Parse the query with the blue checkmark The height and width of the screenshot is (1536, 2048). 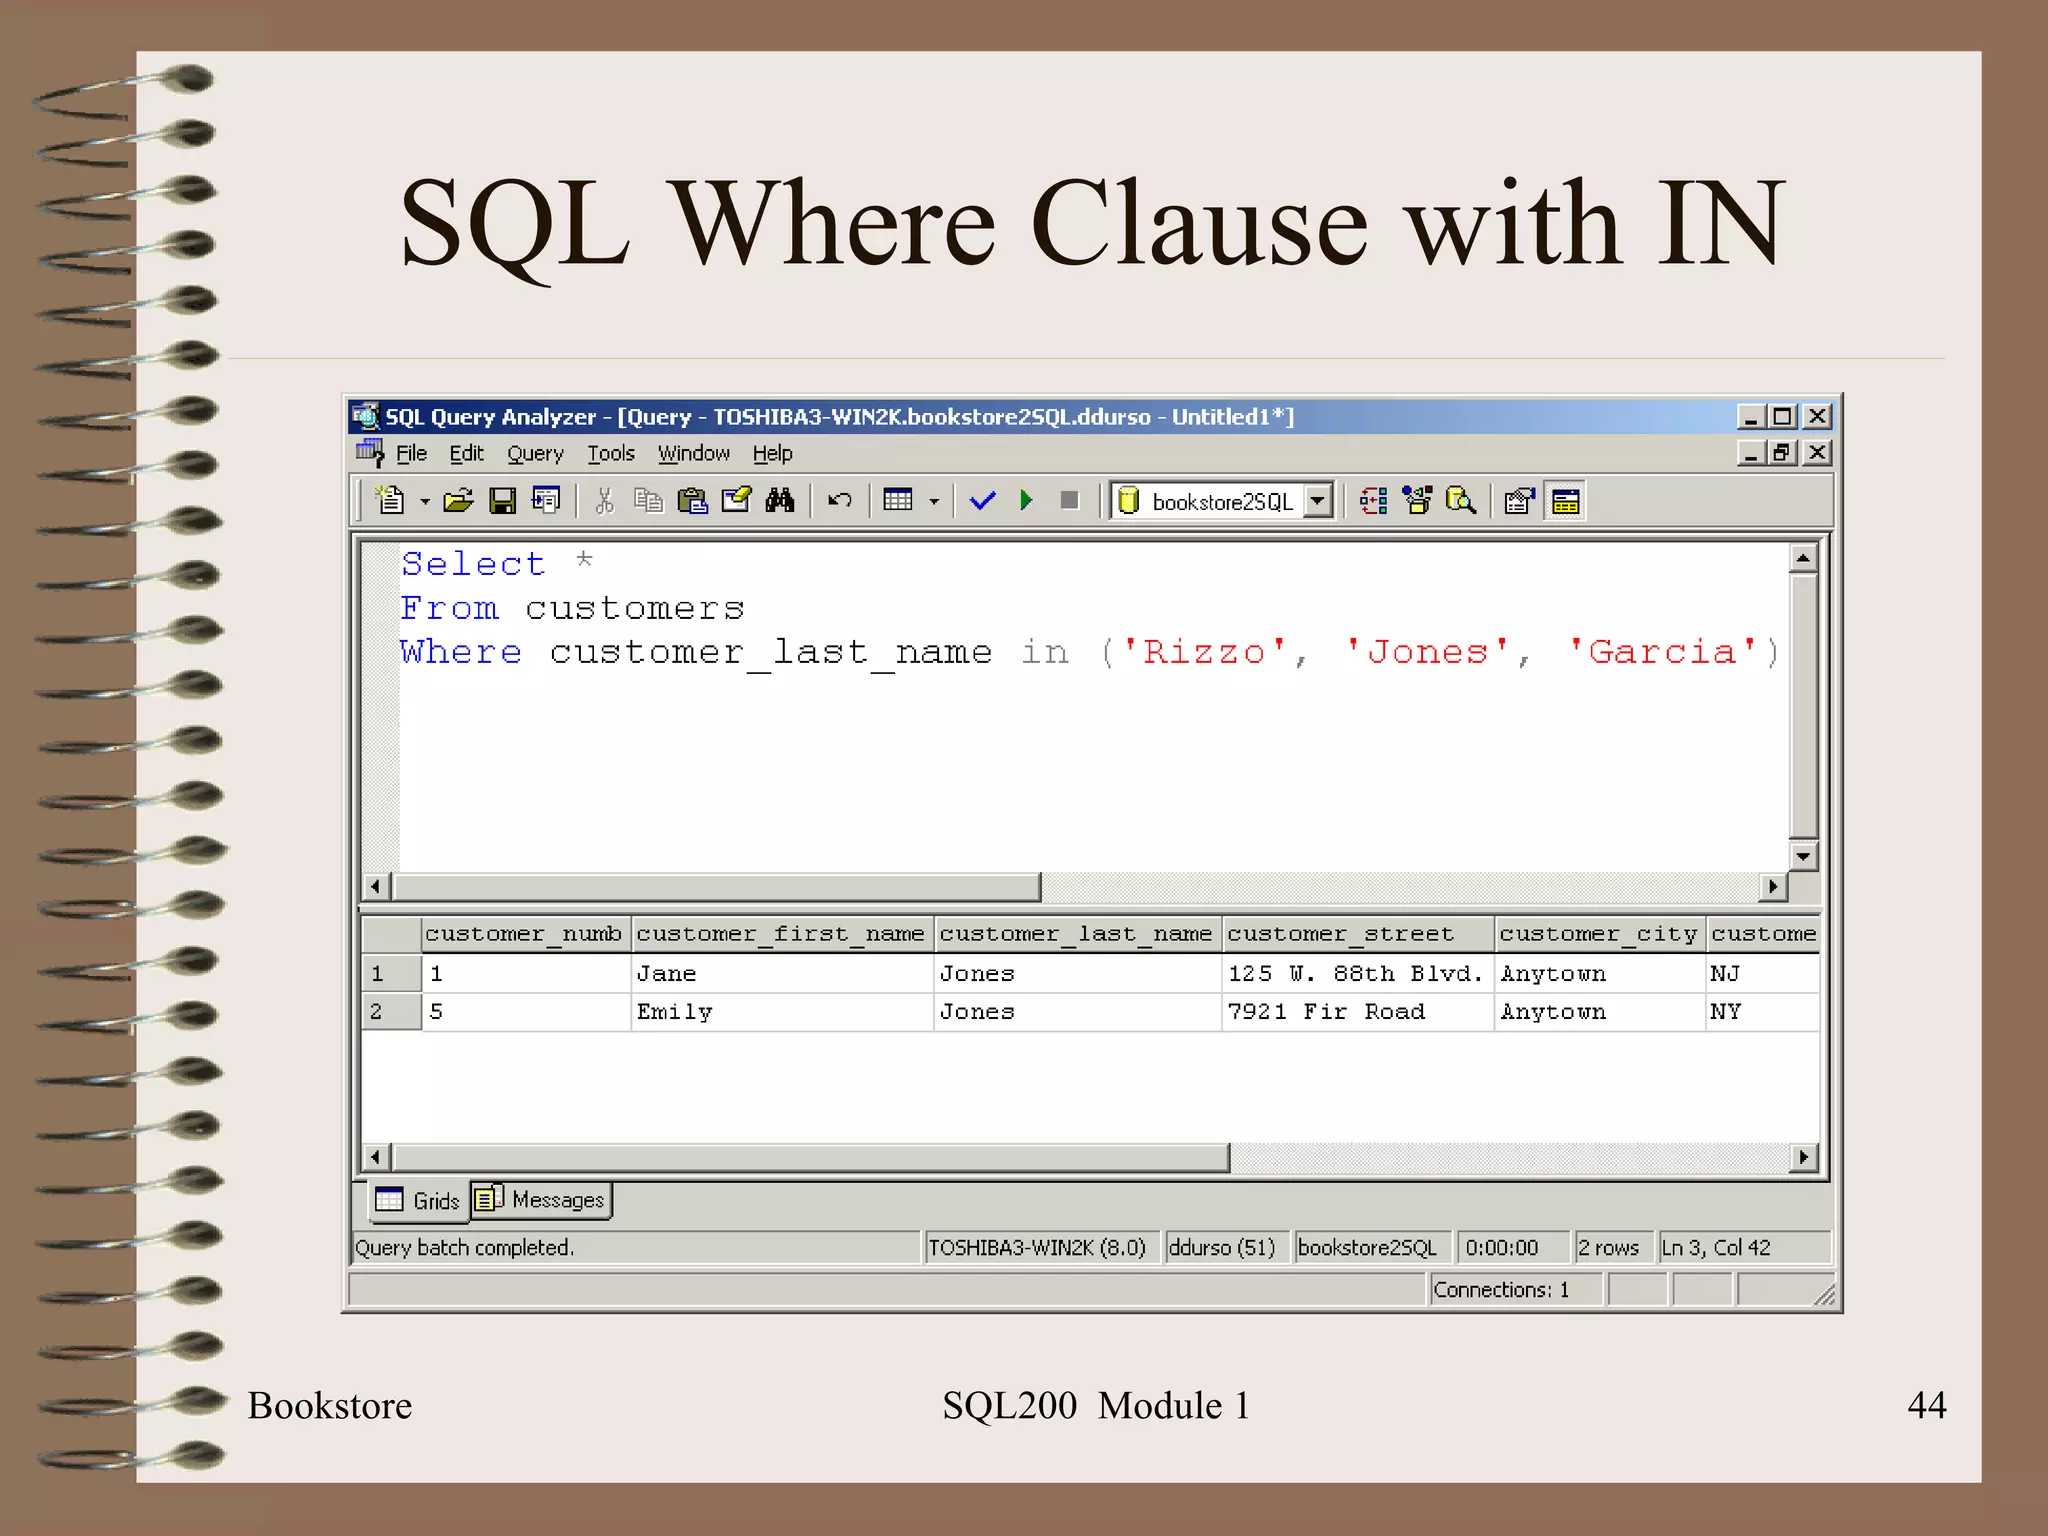pos(982,500)
